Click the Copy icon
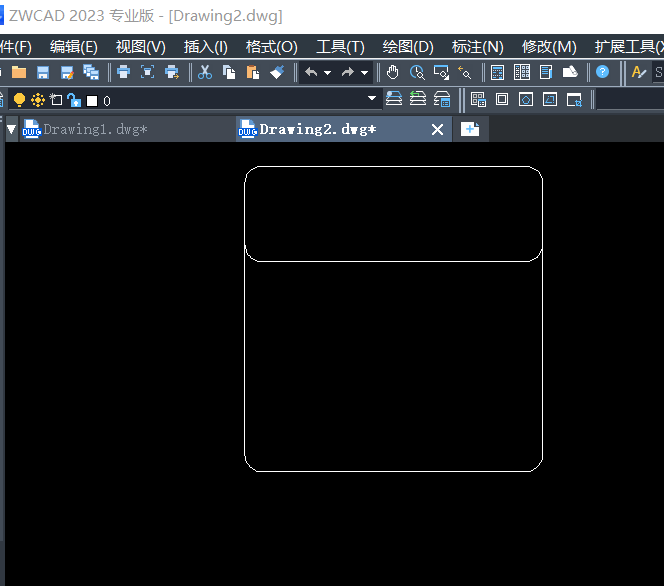664x586 pixels. (x=229, y=72)
